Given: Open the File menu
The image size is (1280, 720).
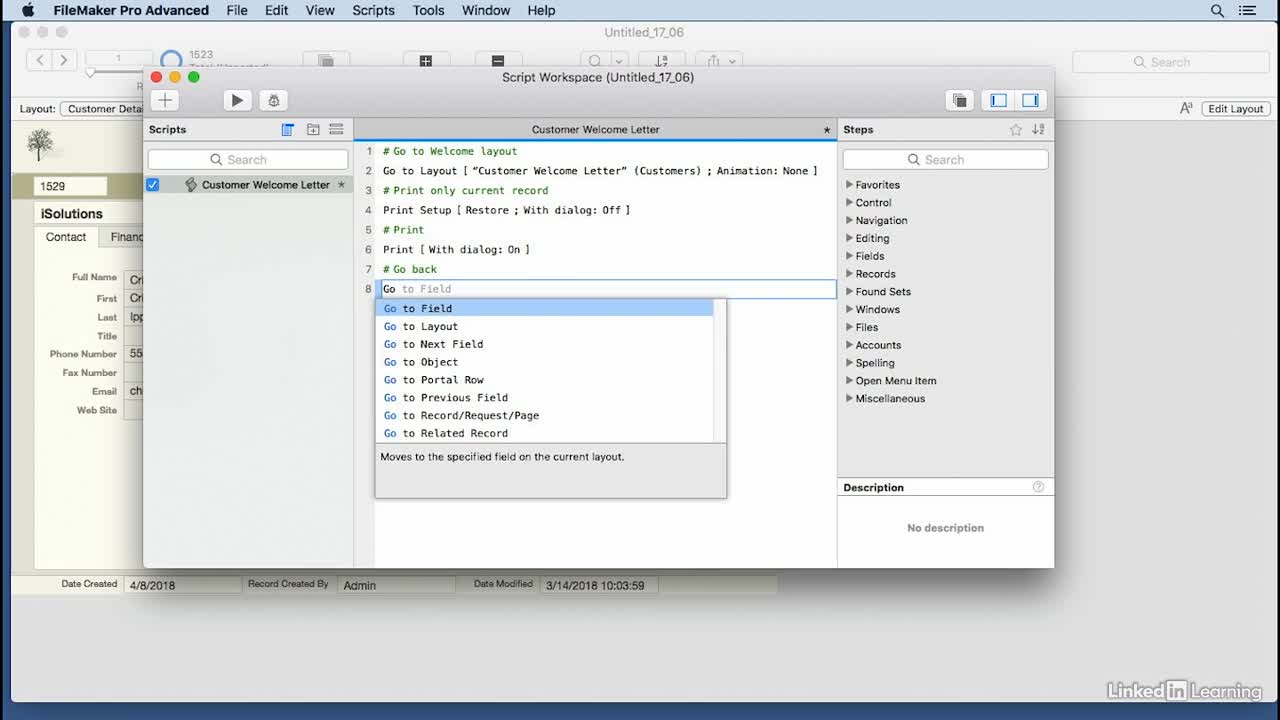Looking at the screenshot, I should pyautogui.click(x=237, y=10).
